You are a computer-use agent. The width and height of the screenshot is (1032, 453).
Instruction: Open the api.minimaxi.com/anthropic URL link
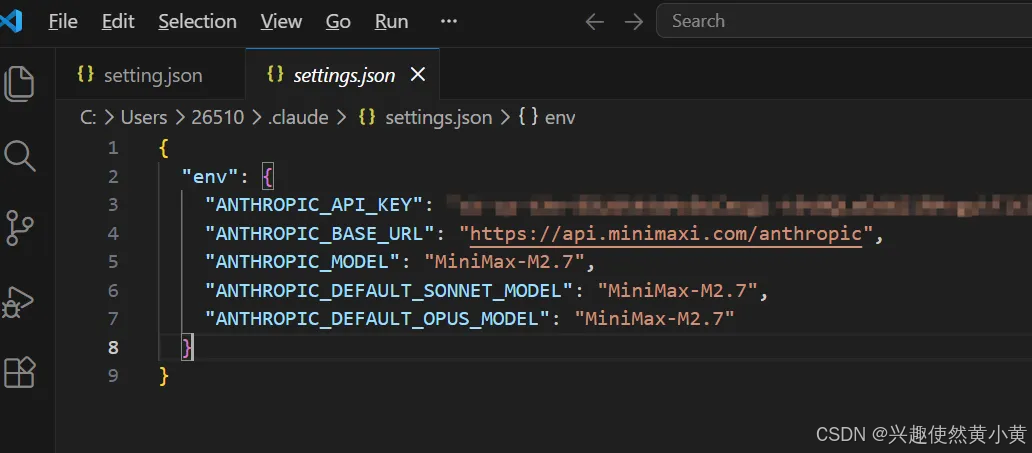tap(665, 234)
